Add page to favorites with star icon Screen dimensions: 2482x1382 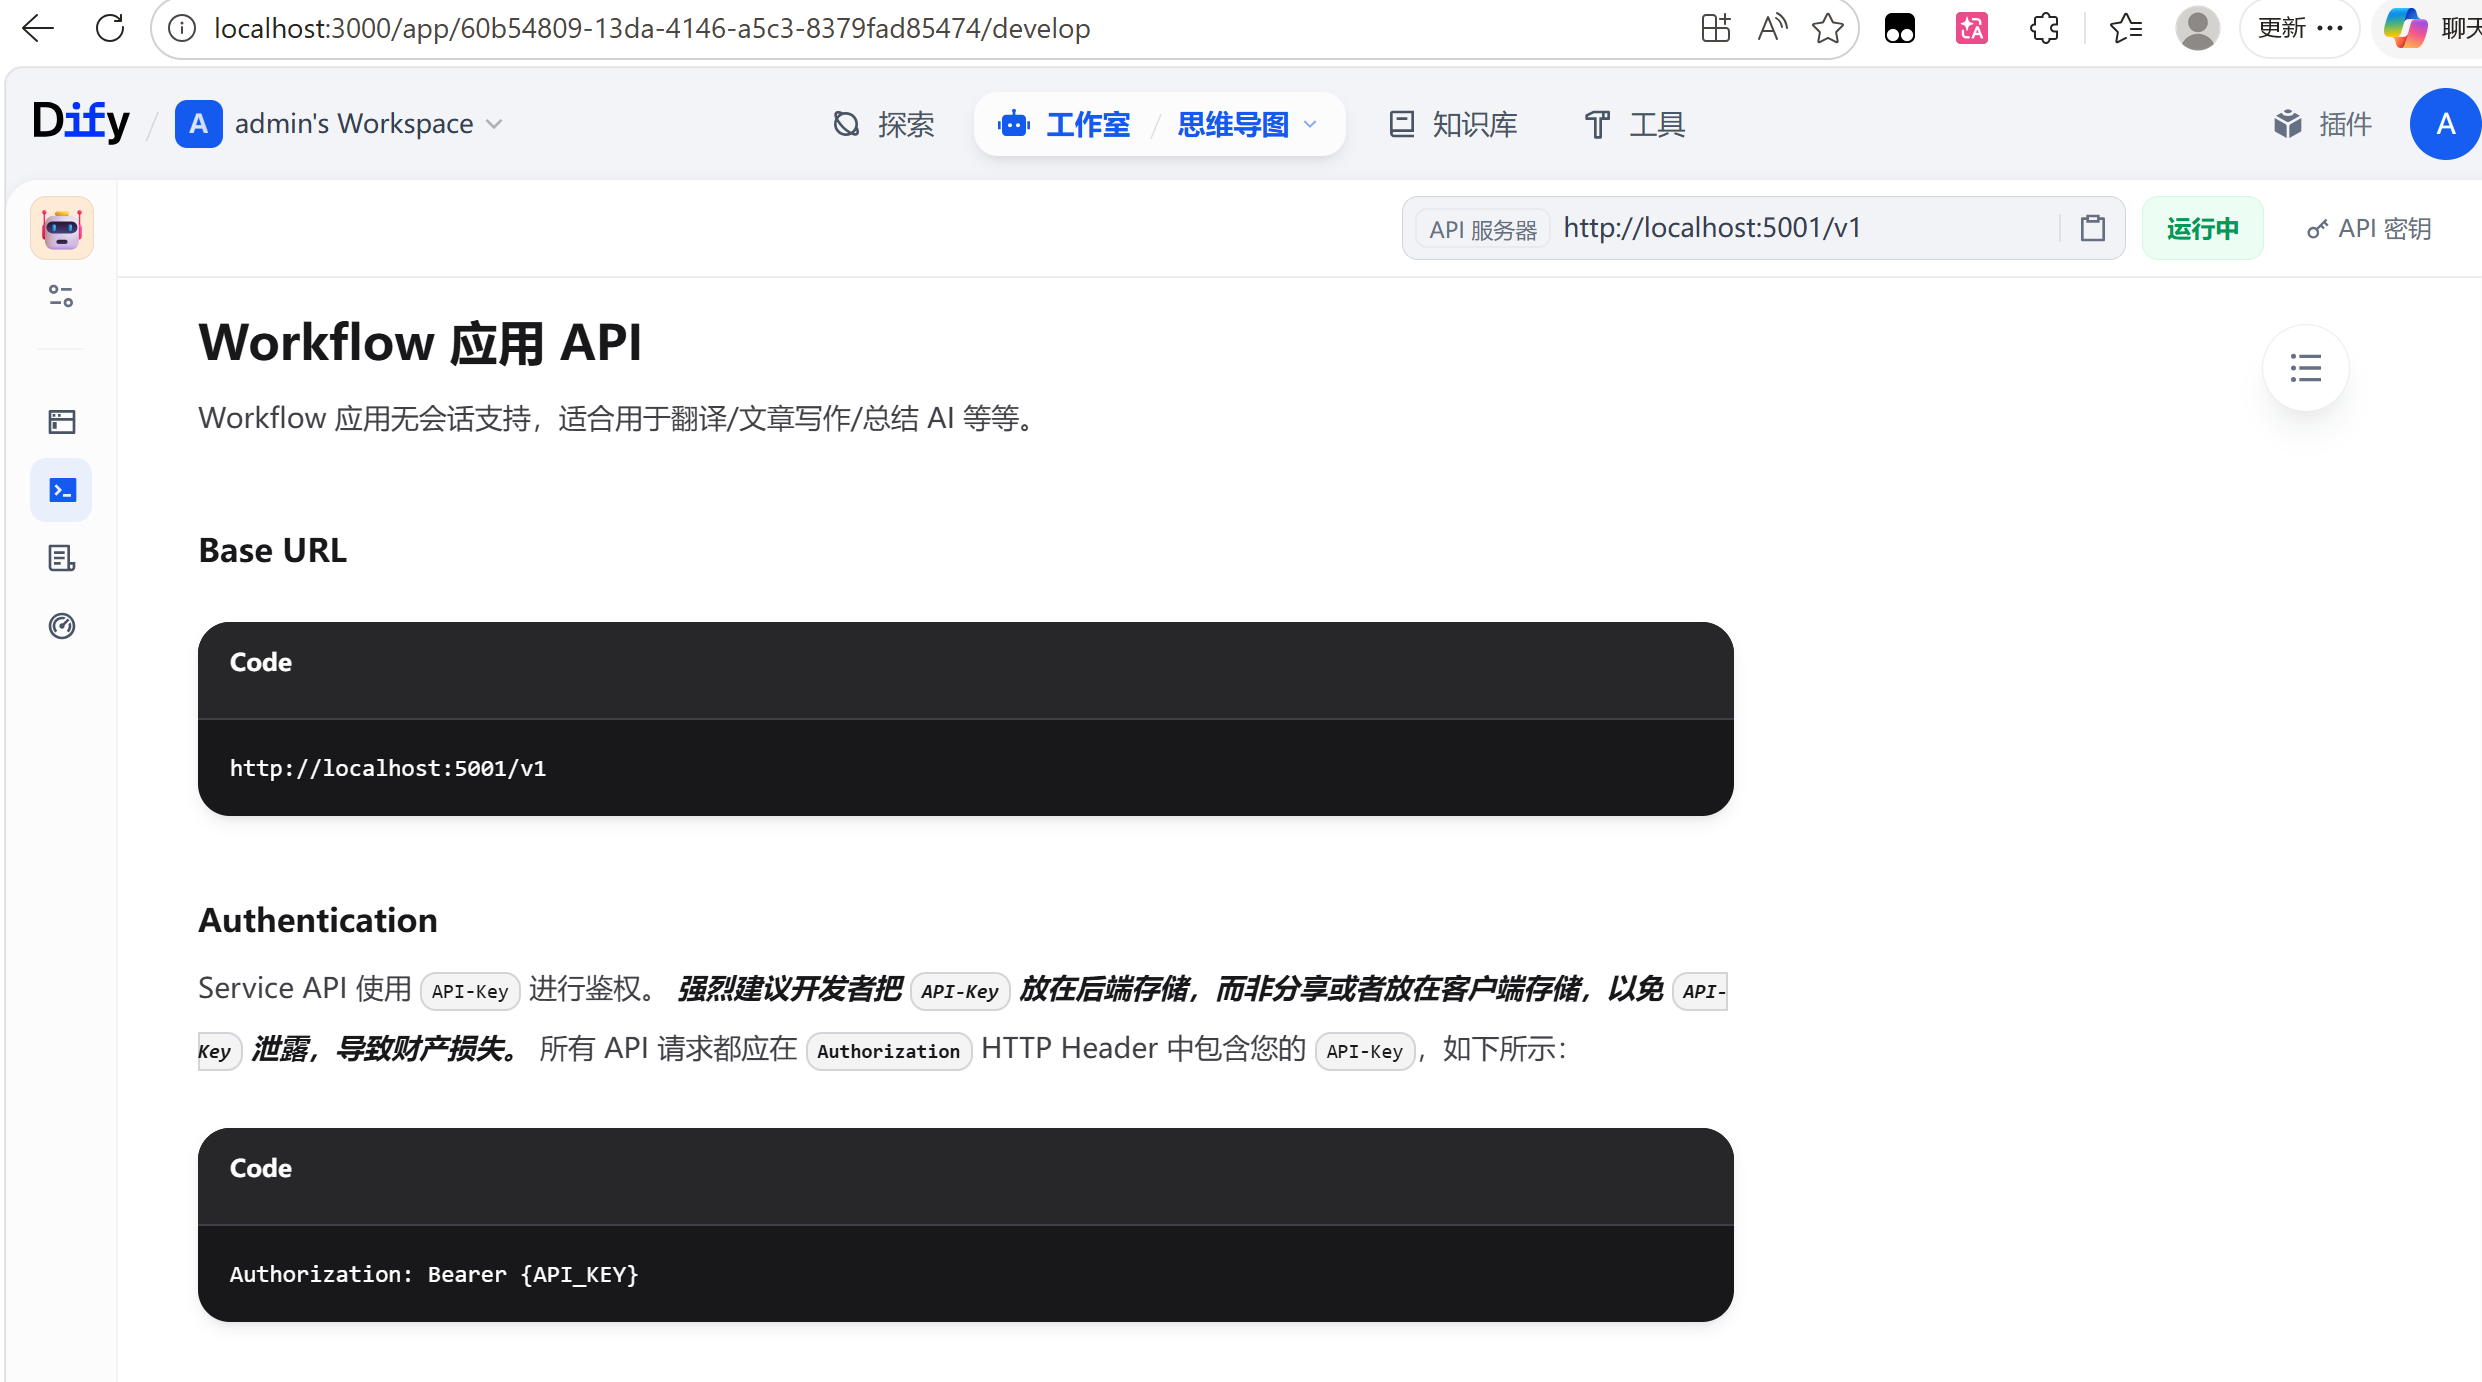click(x=1828, y=28)
